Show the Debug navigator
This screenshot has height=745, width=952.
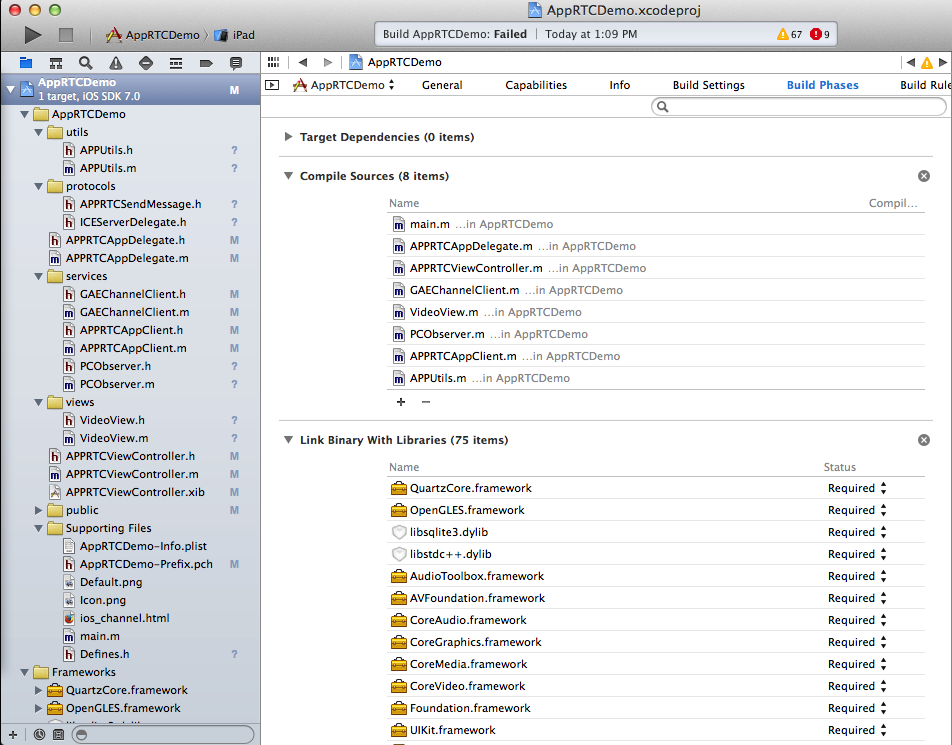tap(176, 63)
